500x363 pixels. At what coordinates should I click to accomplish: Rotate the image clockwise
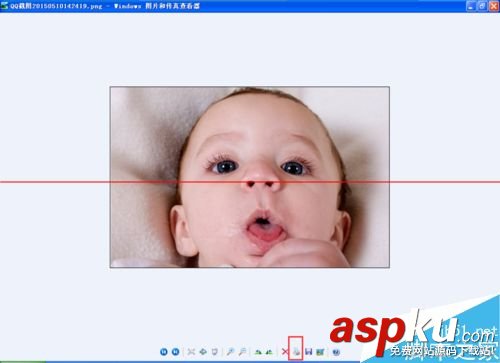[x=258, y=352]
